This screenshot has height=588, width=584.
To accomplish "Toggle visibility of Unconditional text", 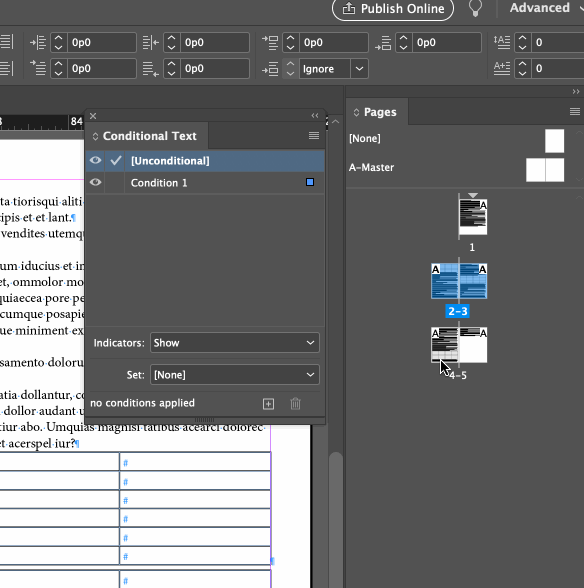I will coord(95,160).
